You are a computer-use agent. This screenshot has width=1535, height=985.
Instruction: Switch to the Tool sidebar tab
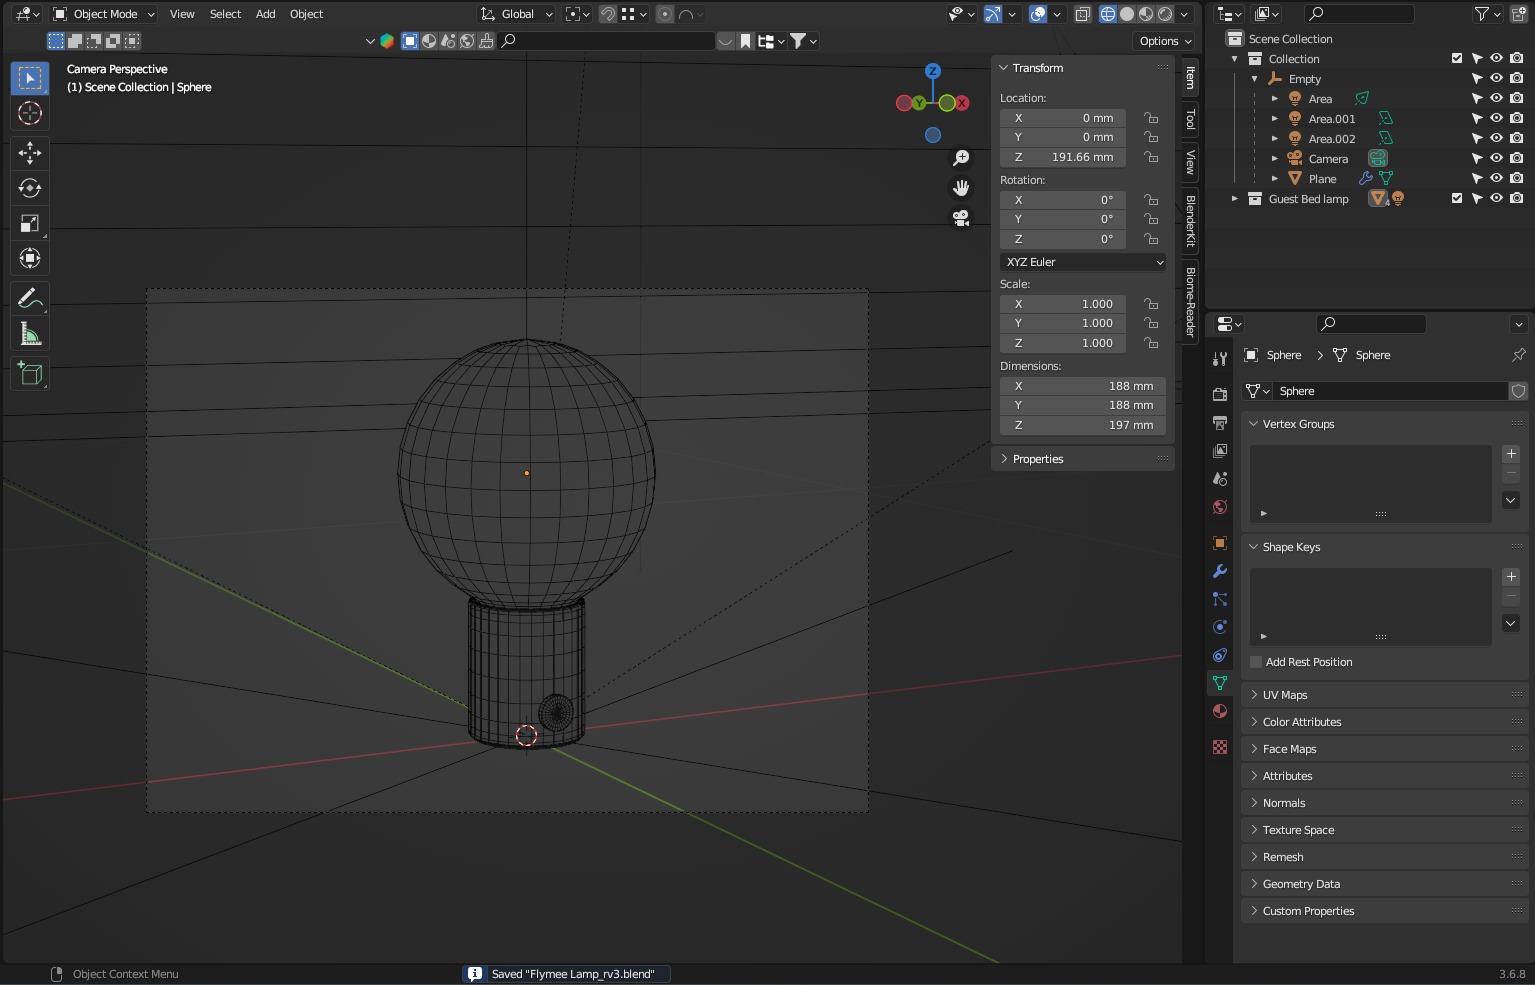1190,120
